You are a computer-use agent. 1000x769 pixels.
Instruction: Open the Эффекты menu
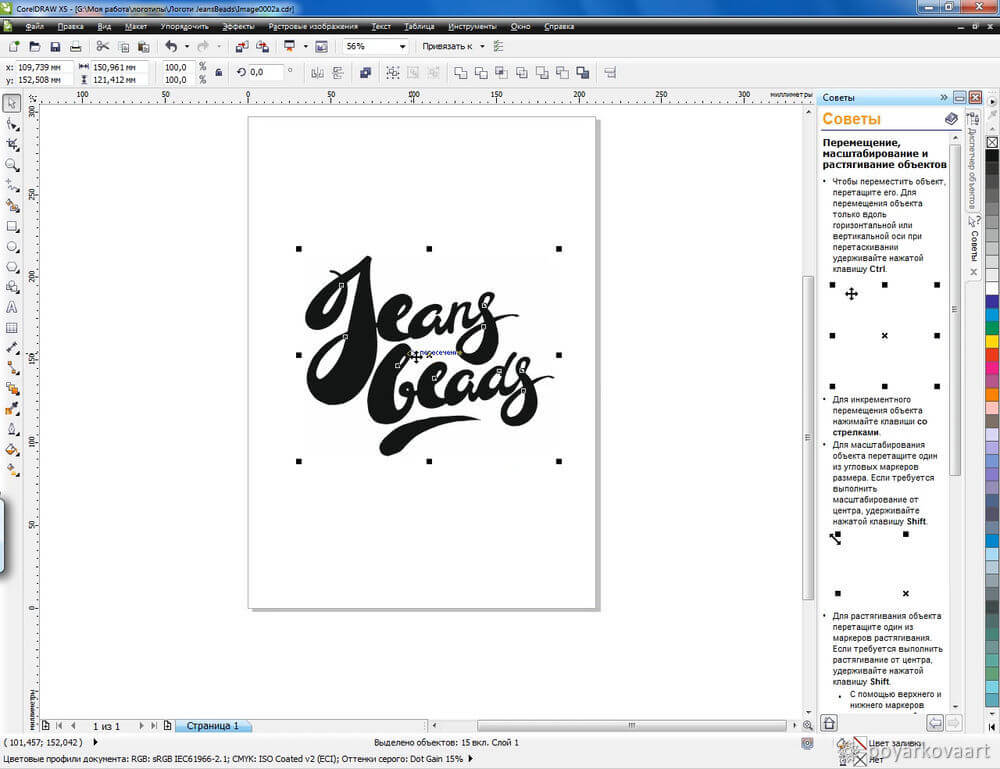coord(238,27)
